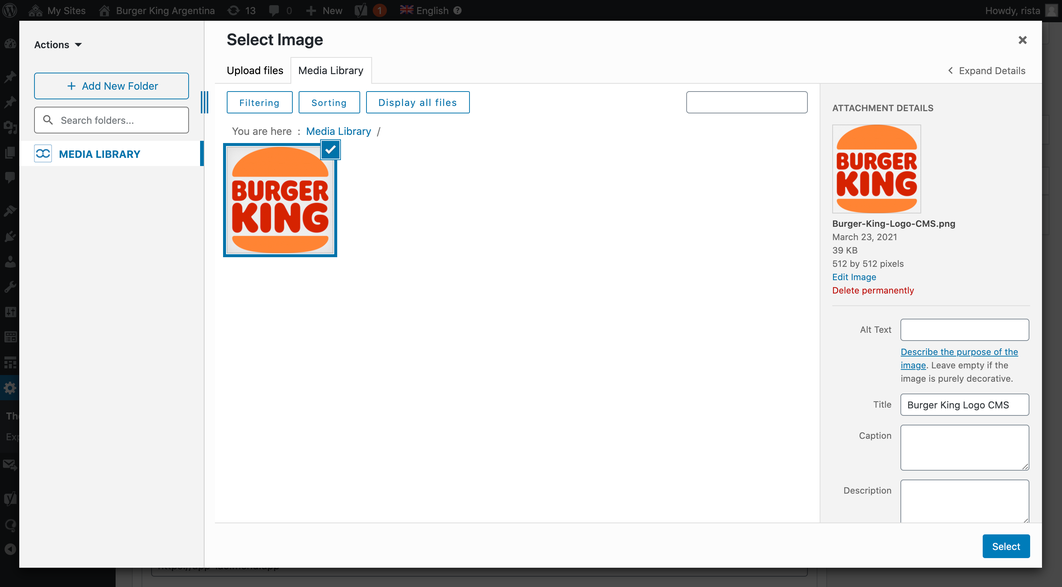
Task: Open the Burger King Argentina site menu
Action: pos(156,10)
